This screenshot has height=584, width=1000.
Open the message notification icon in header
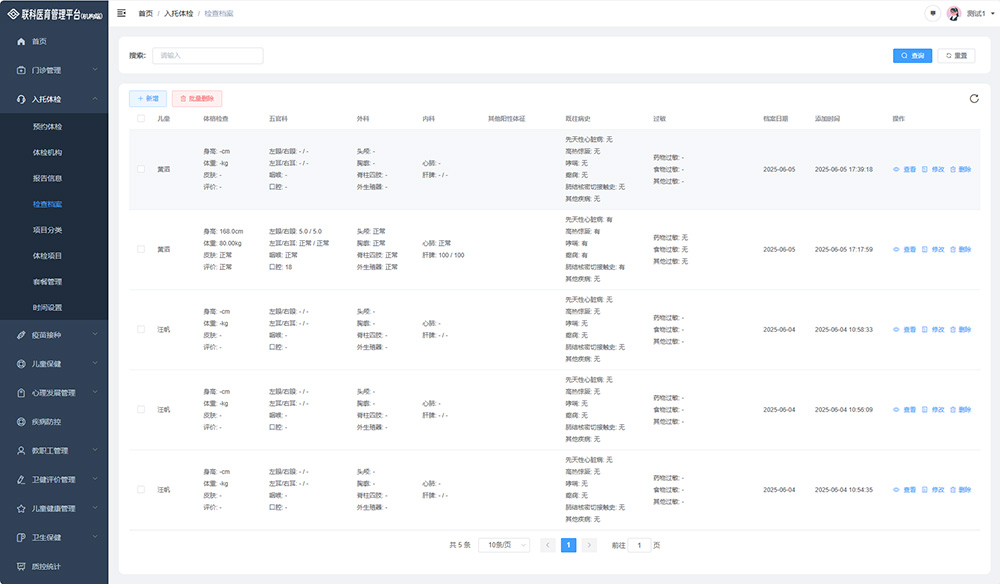(933, 13)
